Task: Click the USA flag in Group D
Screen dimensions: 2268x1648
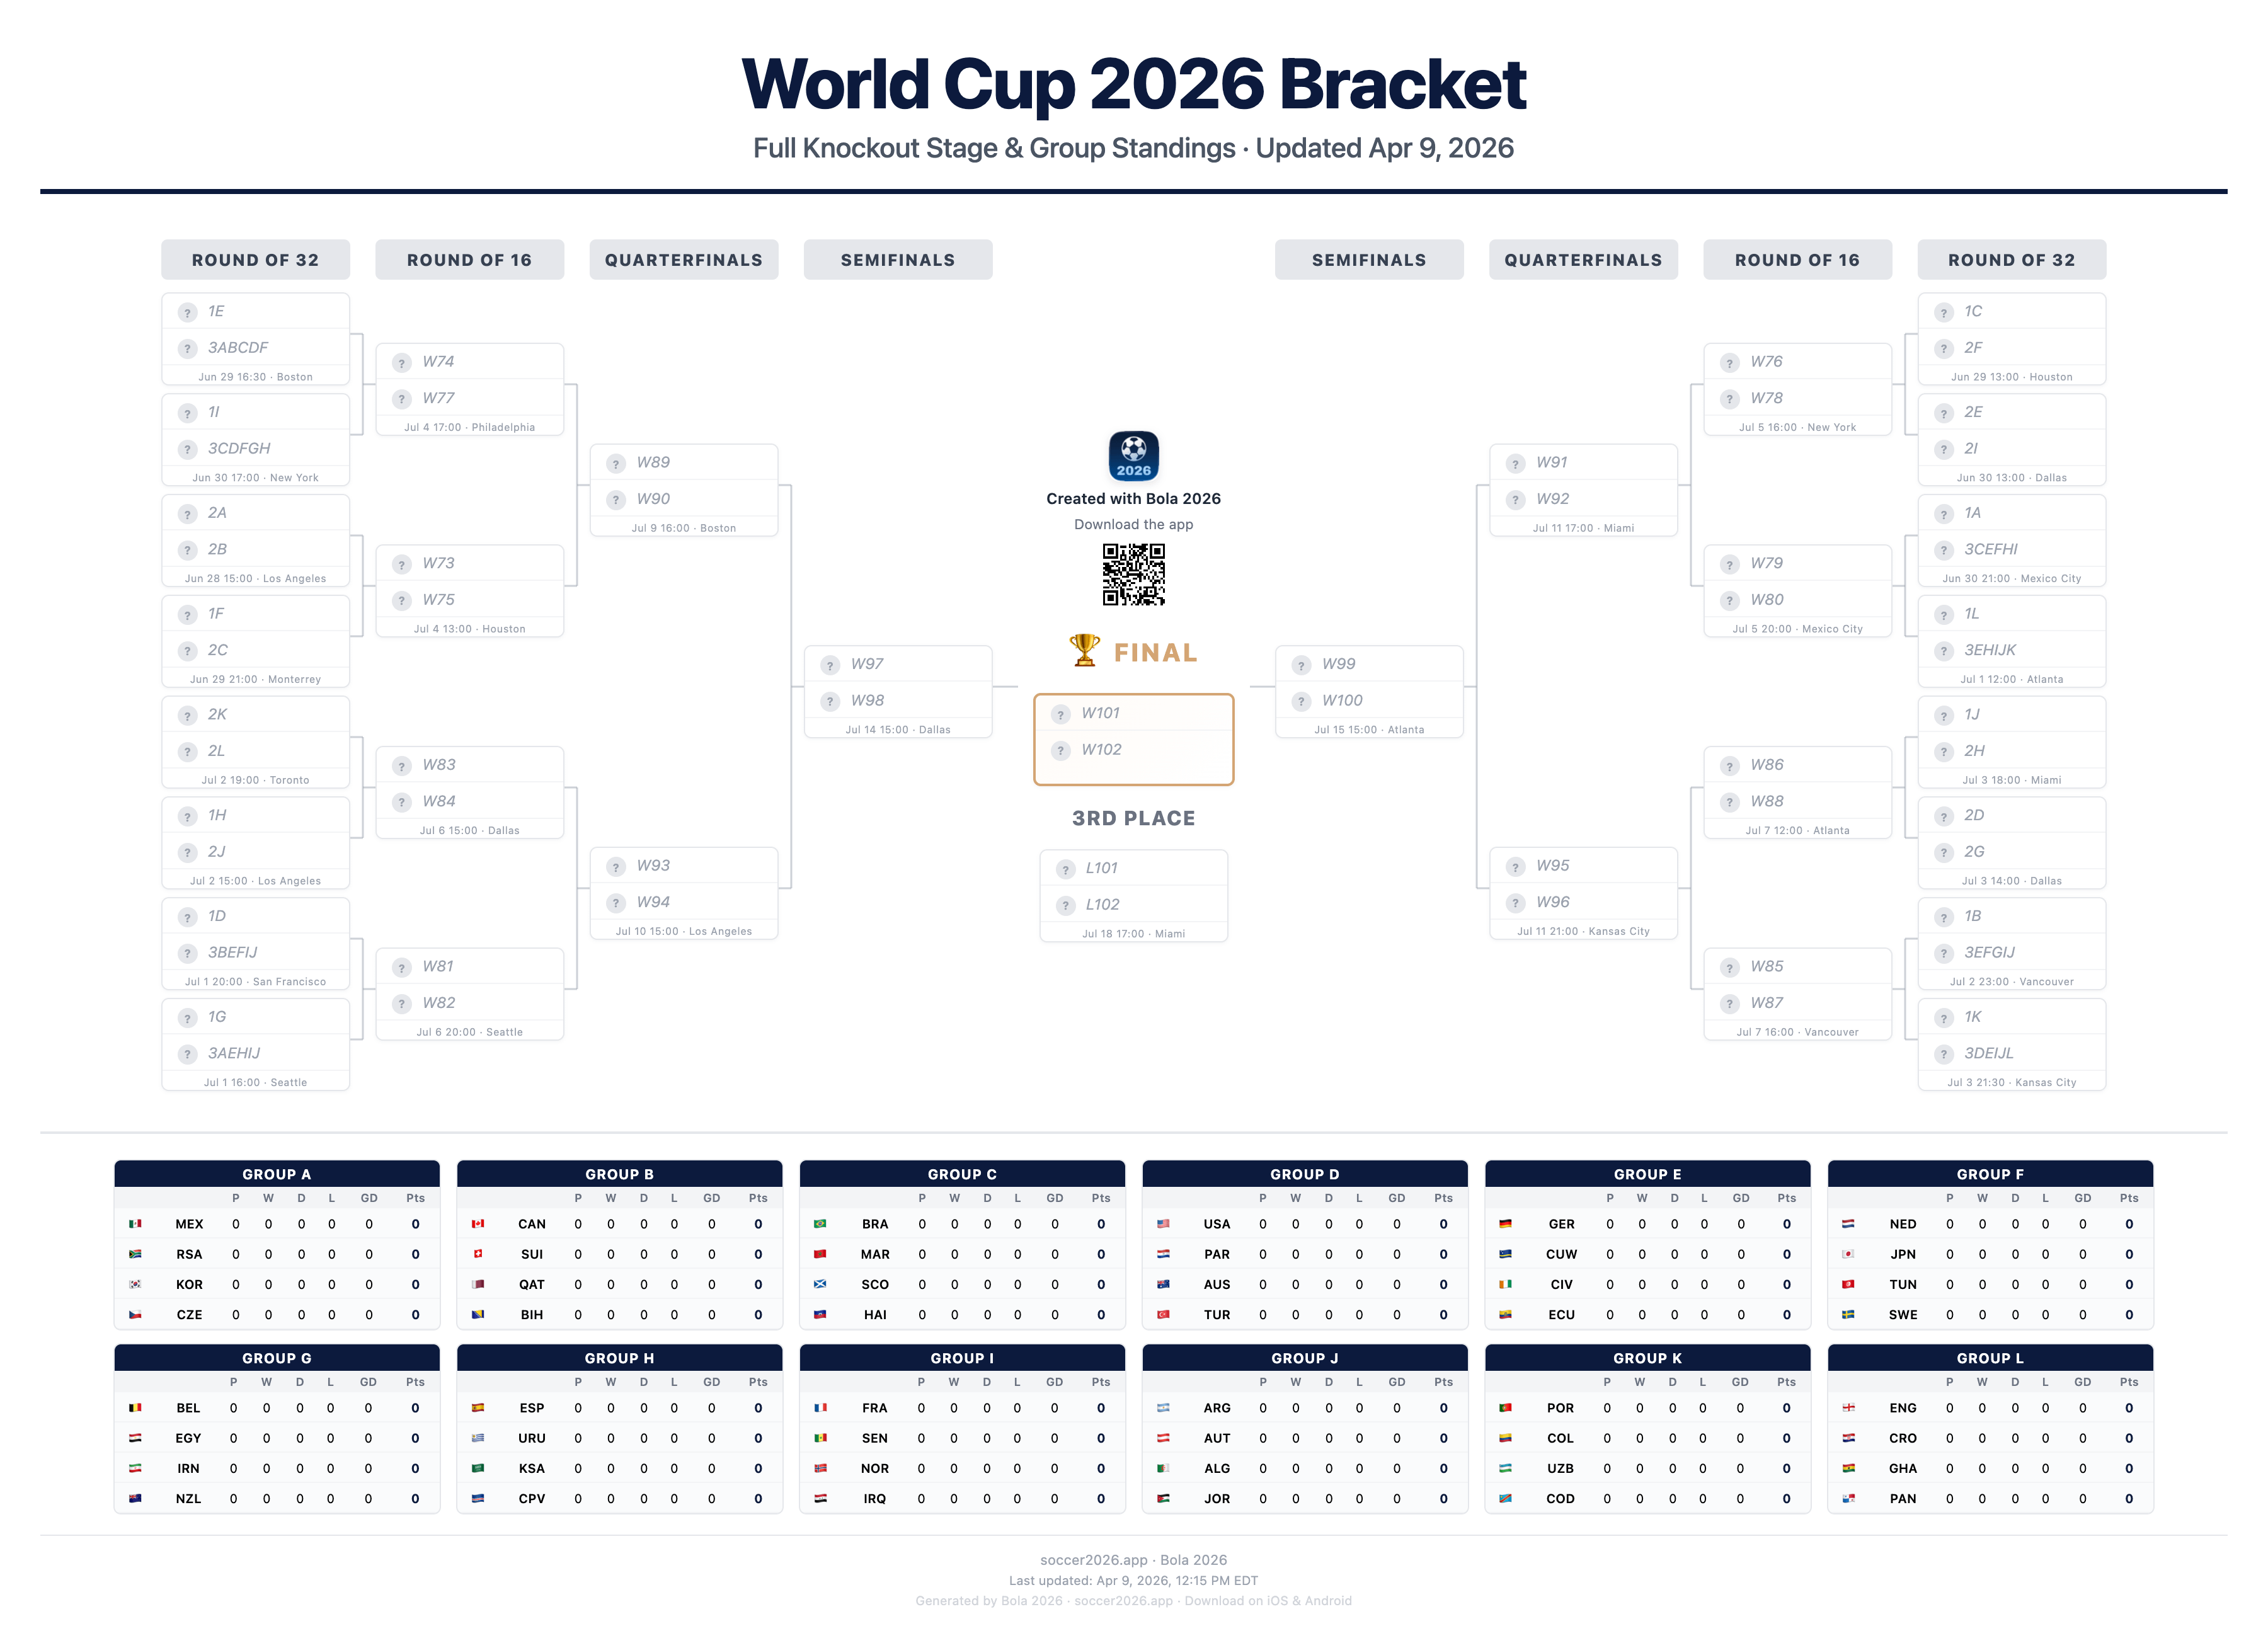Action: [x=1163, y=1223]
